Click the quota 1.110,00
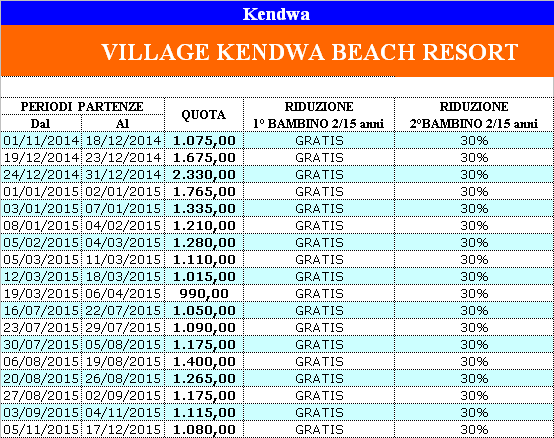 click(x=204, y=260)
